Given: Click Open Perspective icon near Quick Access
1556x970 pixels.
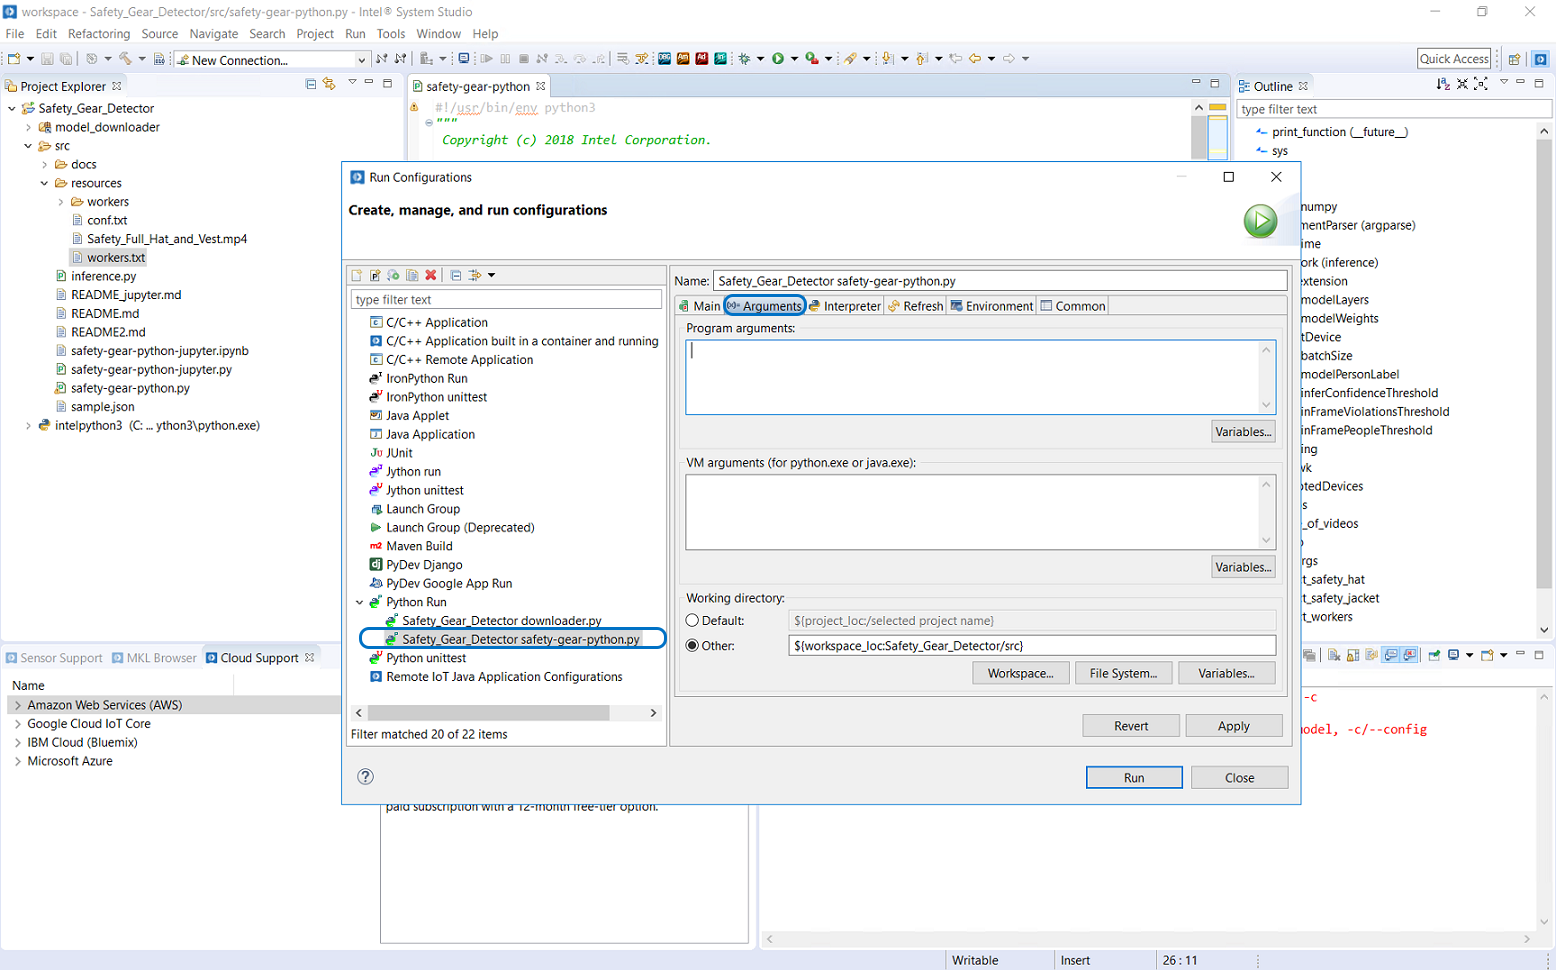Looking at the screenshot, I should tap(1514, 59).
